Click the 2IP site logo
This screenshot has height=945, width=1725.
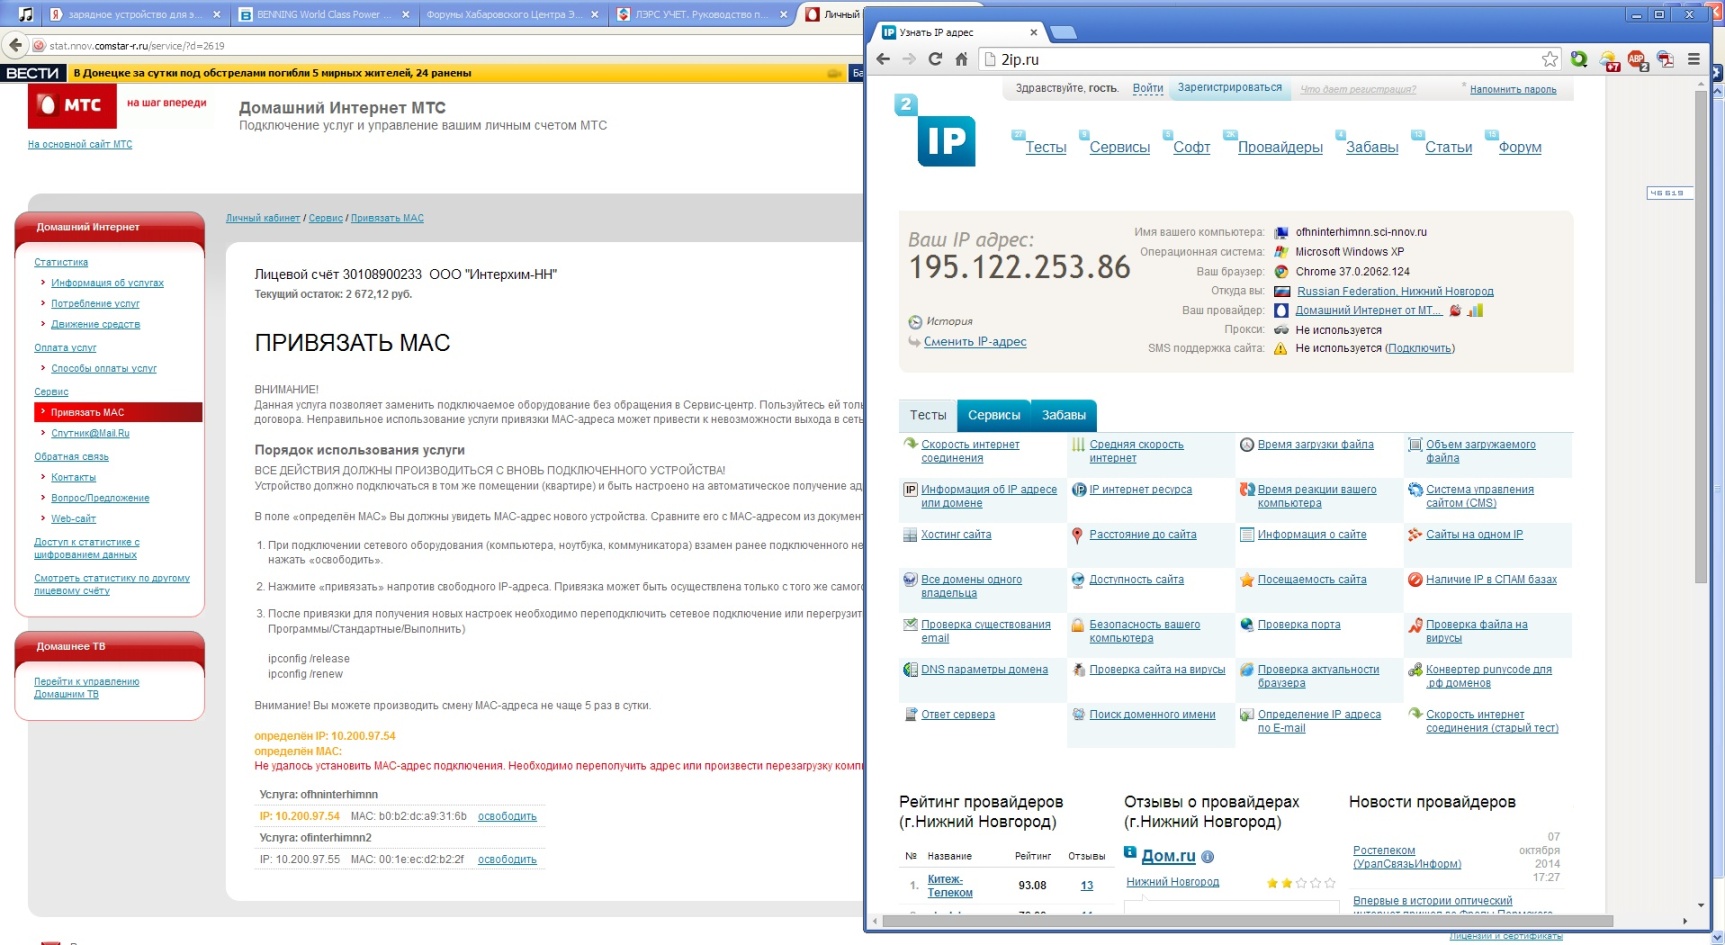pos(935,131)
